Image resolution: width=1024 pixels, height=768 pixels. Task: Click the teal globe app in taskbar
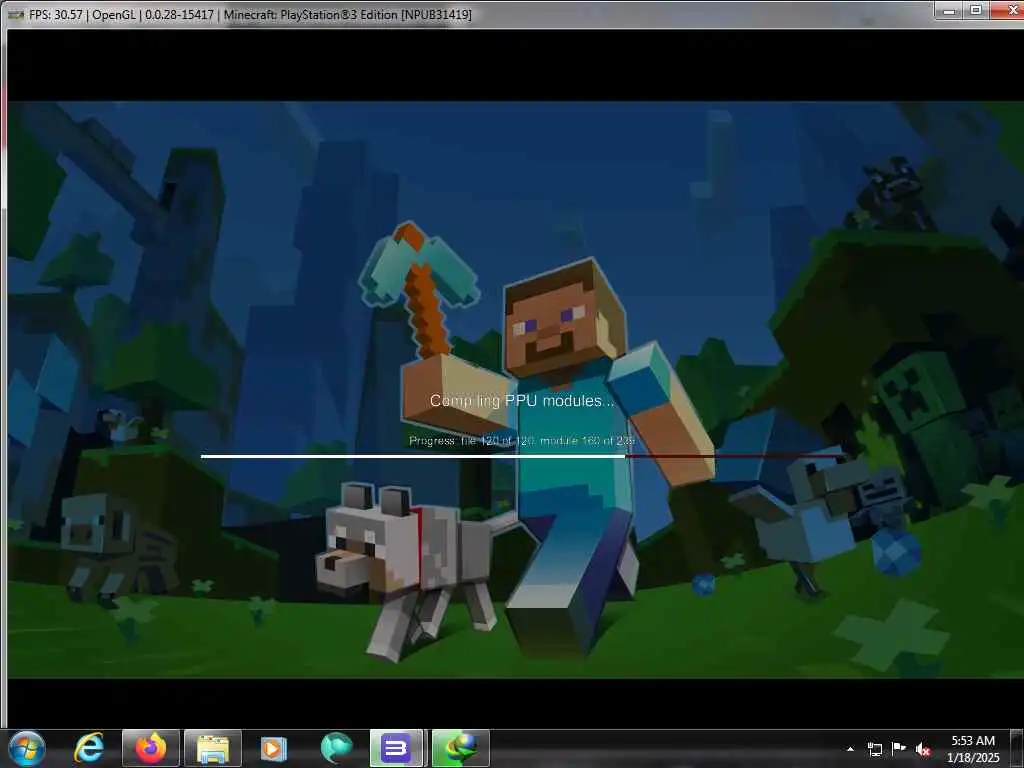click(x=336, y=748)
